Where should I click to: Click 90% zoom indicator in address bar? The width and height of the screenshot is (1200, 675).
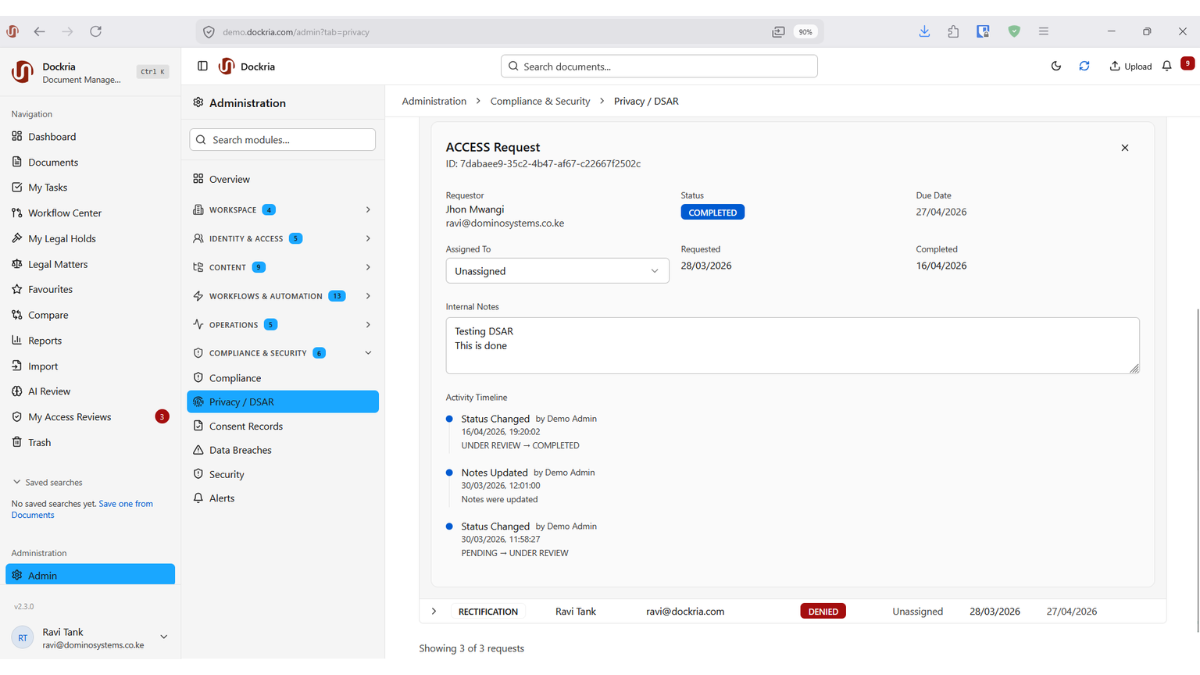[805, 32]
